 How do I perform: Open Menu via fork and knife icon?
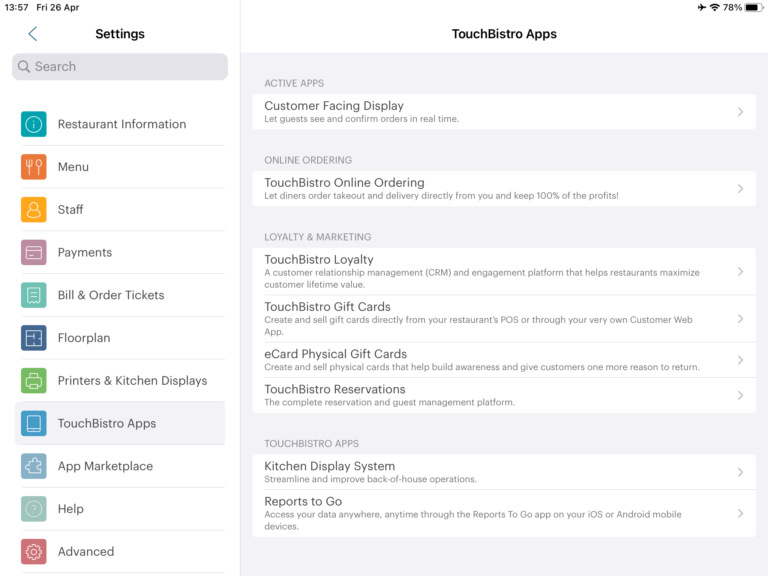[34, 167]
